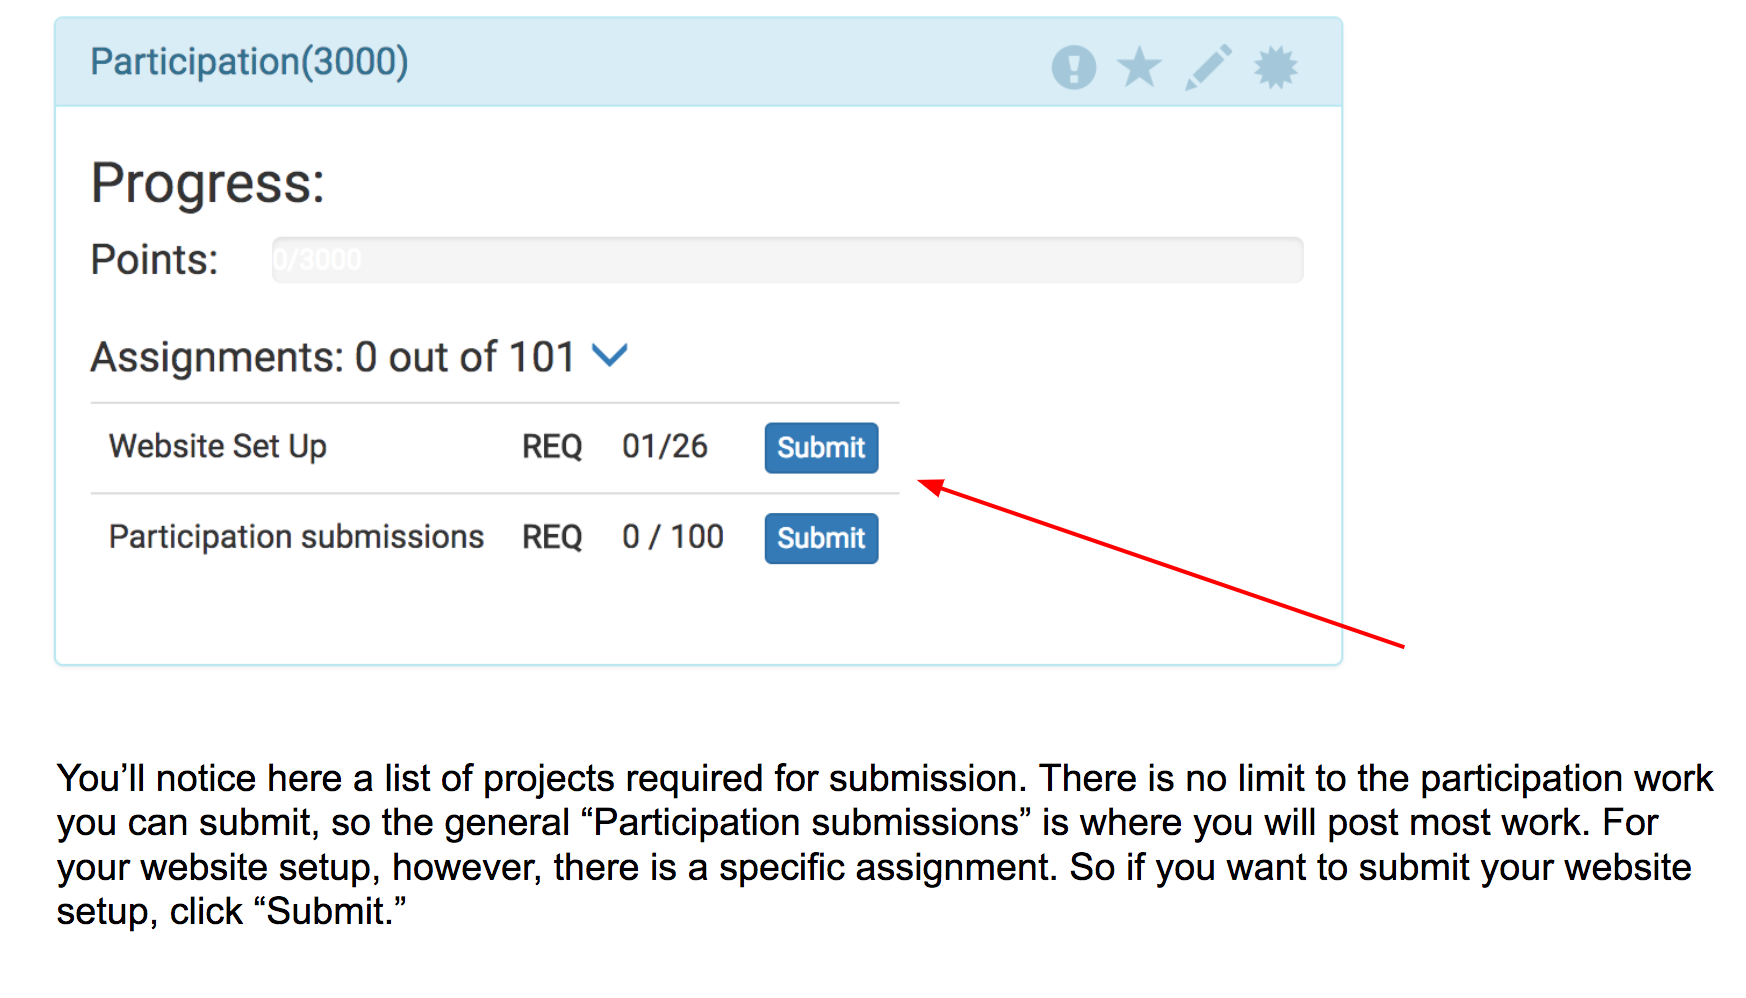The height and width of the screenshot is (998, 1746).
Task: Click the starburst badge icon
Action: (1276, 68)
